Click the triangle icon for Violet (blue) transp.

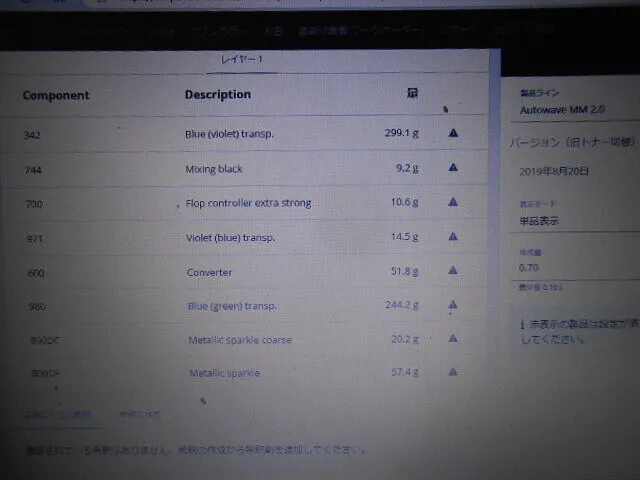coord(453,237)
